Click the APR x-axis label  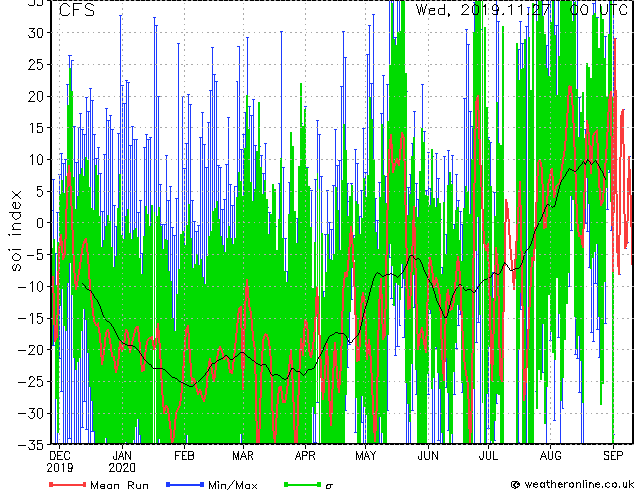pyautogui.click(x=305, y=456)
